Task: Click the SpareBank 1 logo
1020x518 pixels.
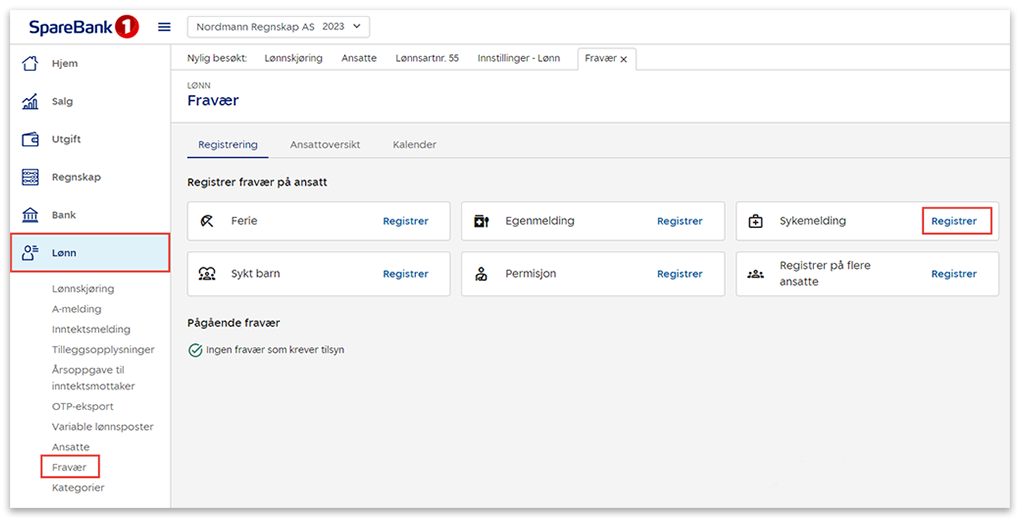Action: tap(83, 27)
